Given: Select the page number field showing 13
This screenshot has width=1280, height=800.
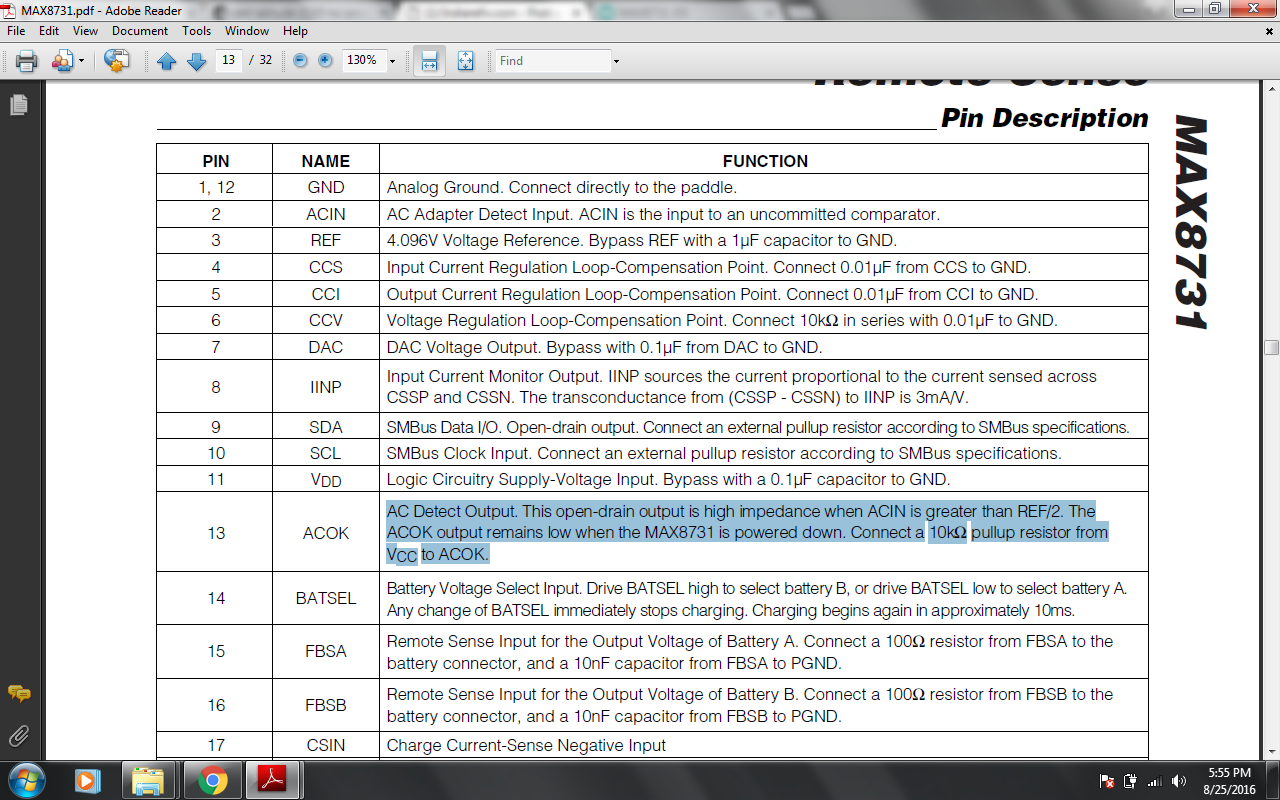Looking at the screenshot, I should [229, 60].
